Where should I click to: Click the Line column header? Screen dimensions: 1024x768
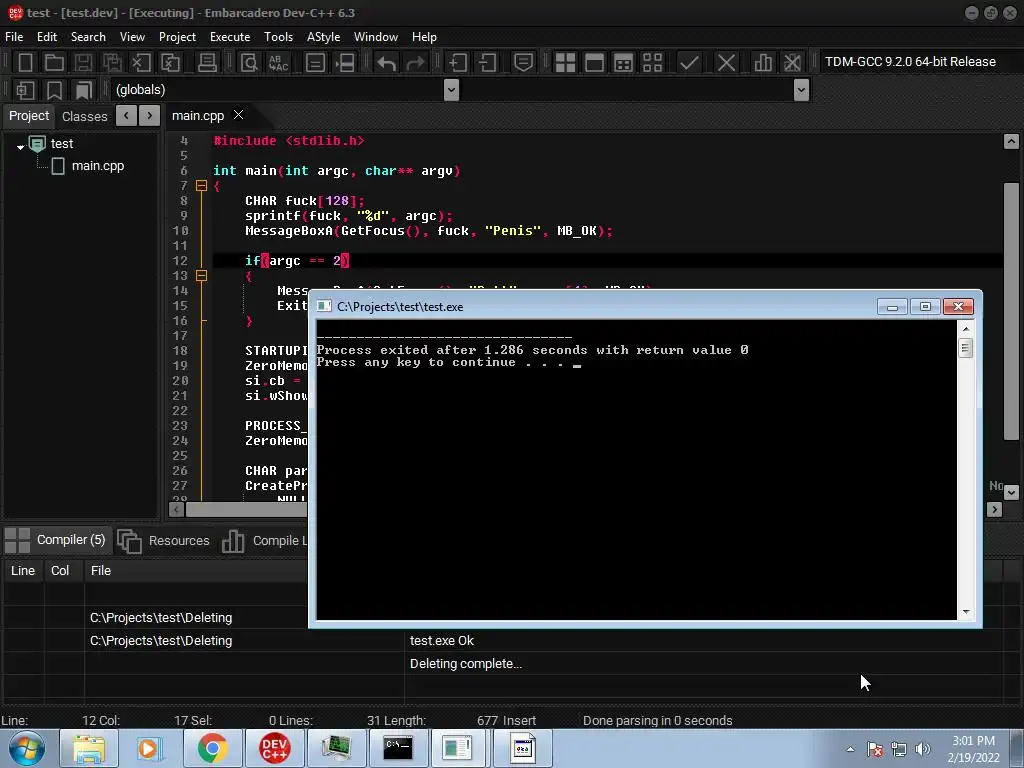click(23, 571)
